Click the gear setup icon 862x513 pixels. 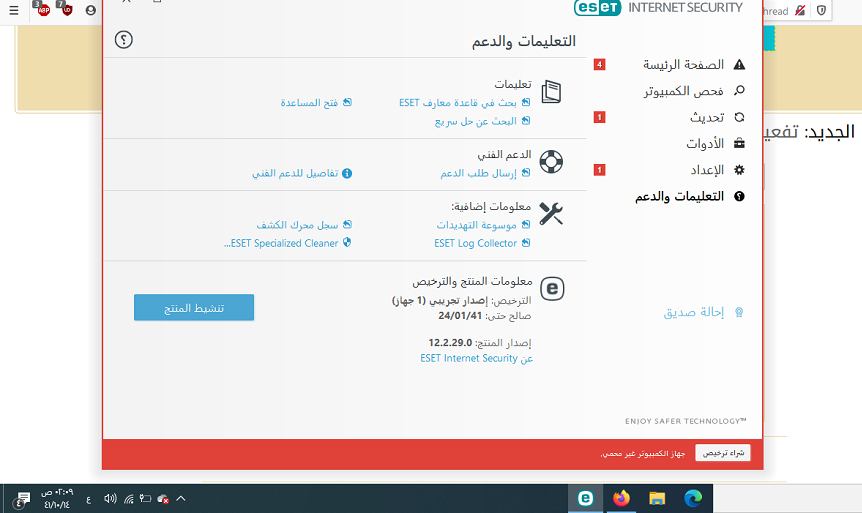point(739,170)
